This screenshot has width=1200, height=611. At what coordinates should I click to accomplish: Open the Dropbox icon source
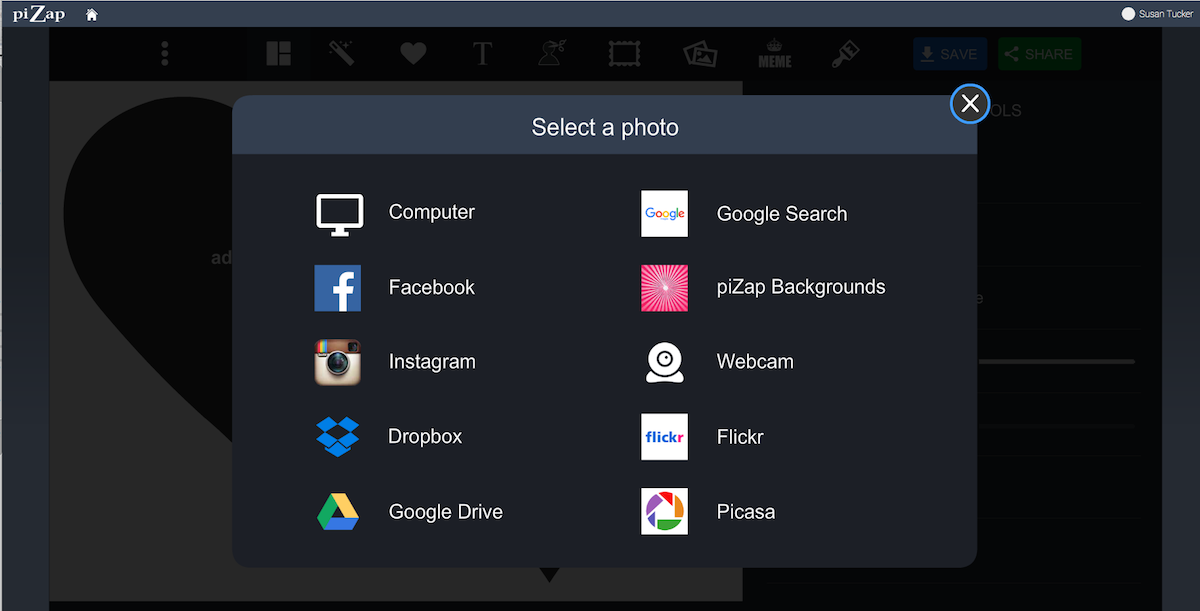coord(338,437)
